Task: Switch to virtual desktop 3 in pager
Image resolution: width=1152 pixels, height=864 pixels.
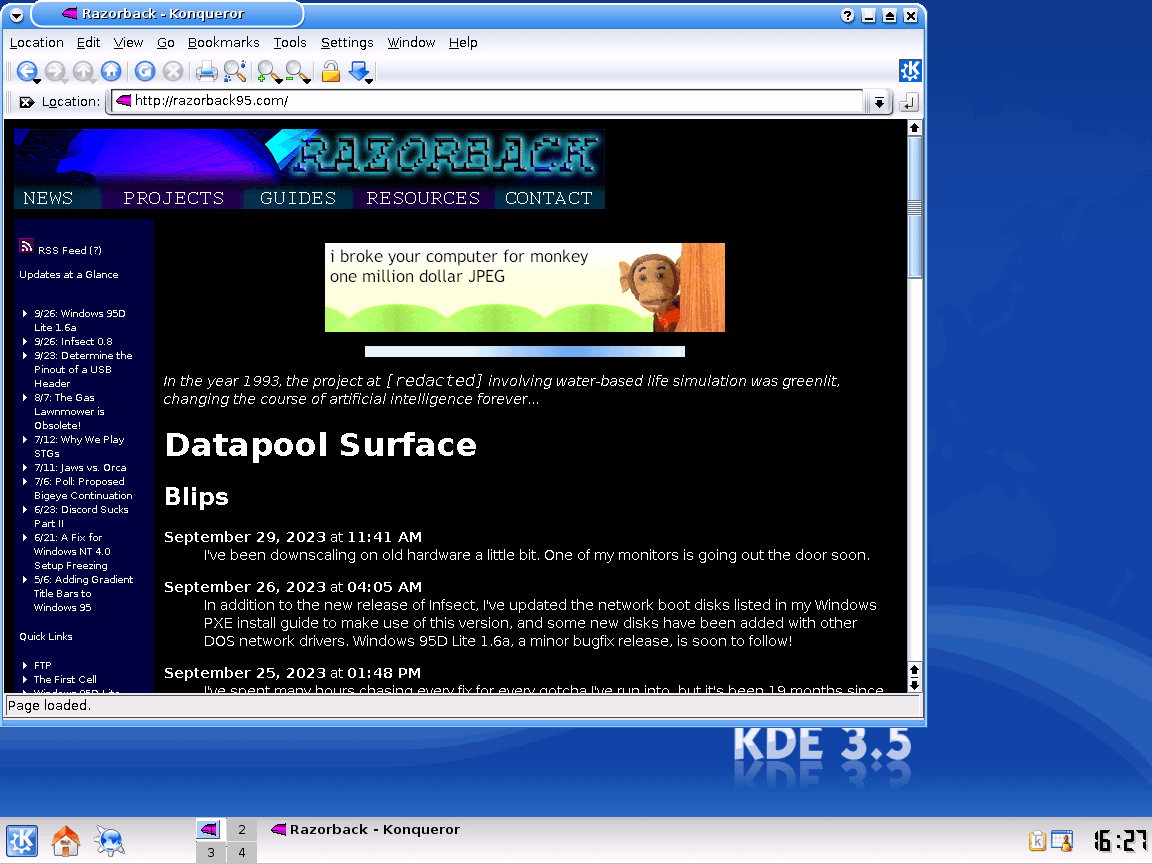Action: [x=211, y=852]
